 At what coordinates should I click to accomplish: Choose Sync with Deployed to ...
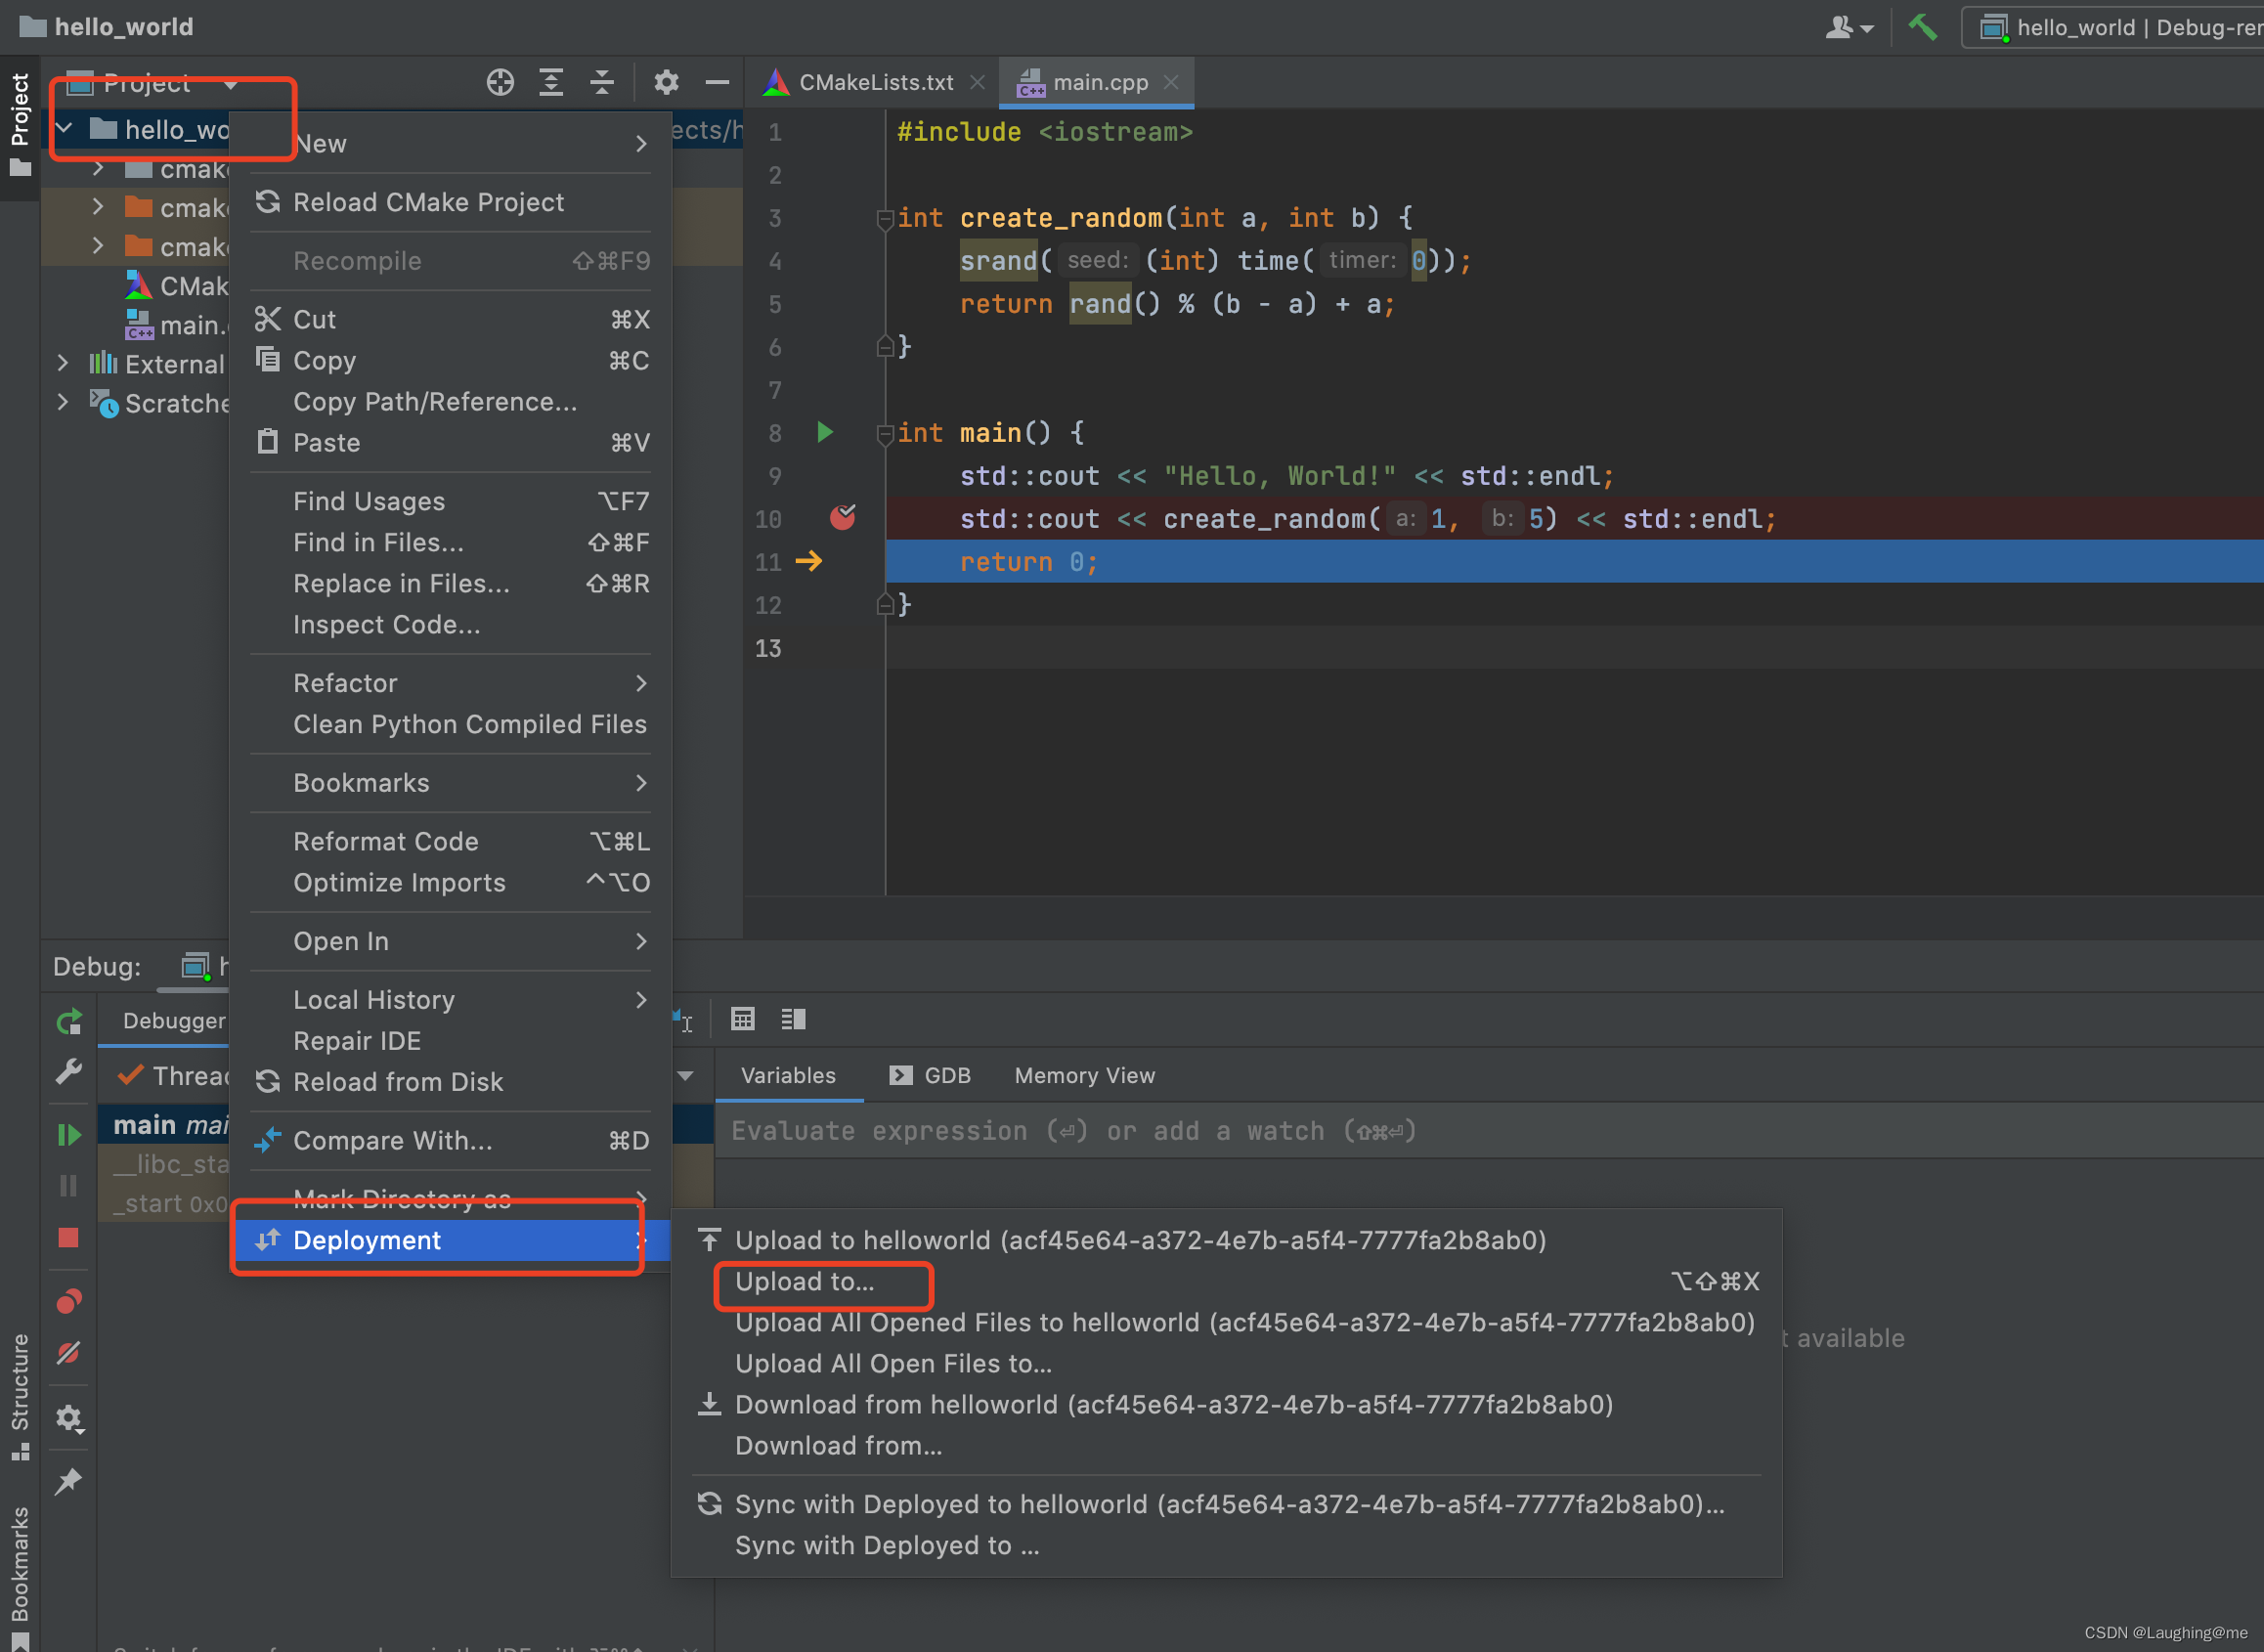1226,1545
